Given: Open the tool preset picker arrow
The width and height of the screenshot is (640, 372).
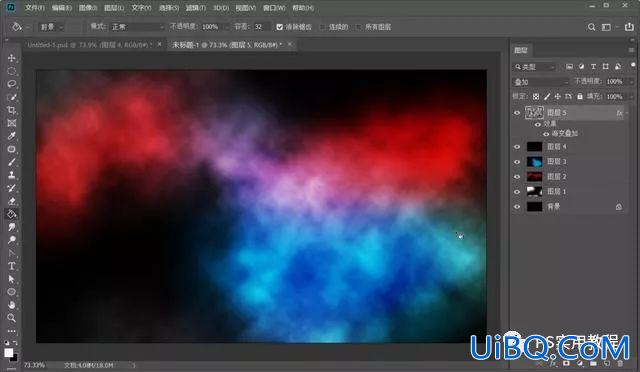Looking at the screenshot, I should pyautogui.click(x=28, y=27).
